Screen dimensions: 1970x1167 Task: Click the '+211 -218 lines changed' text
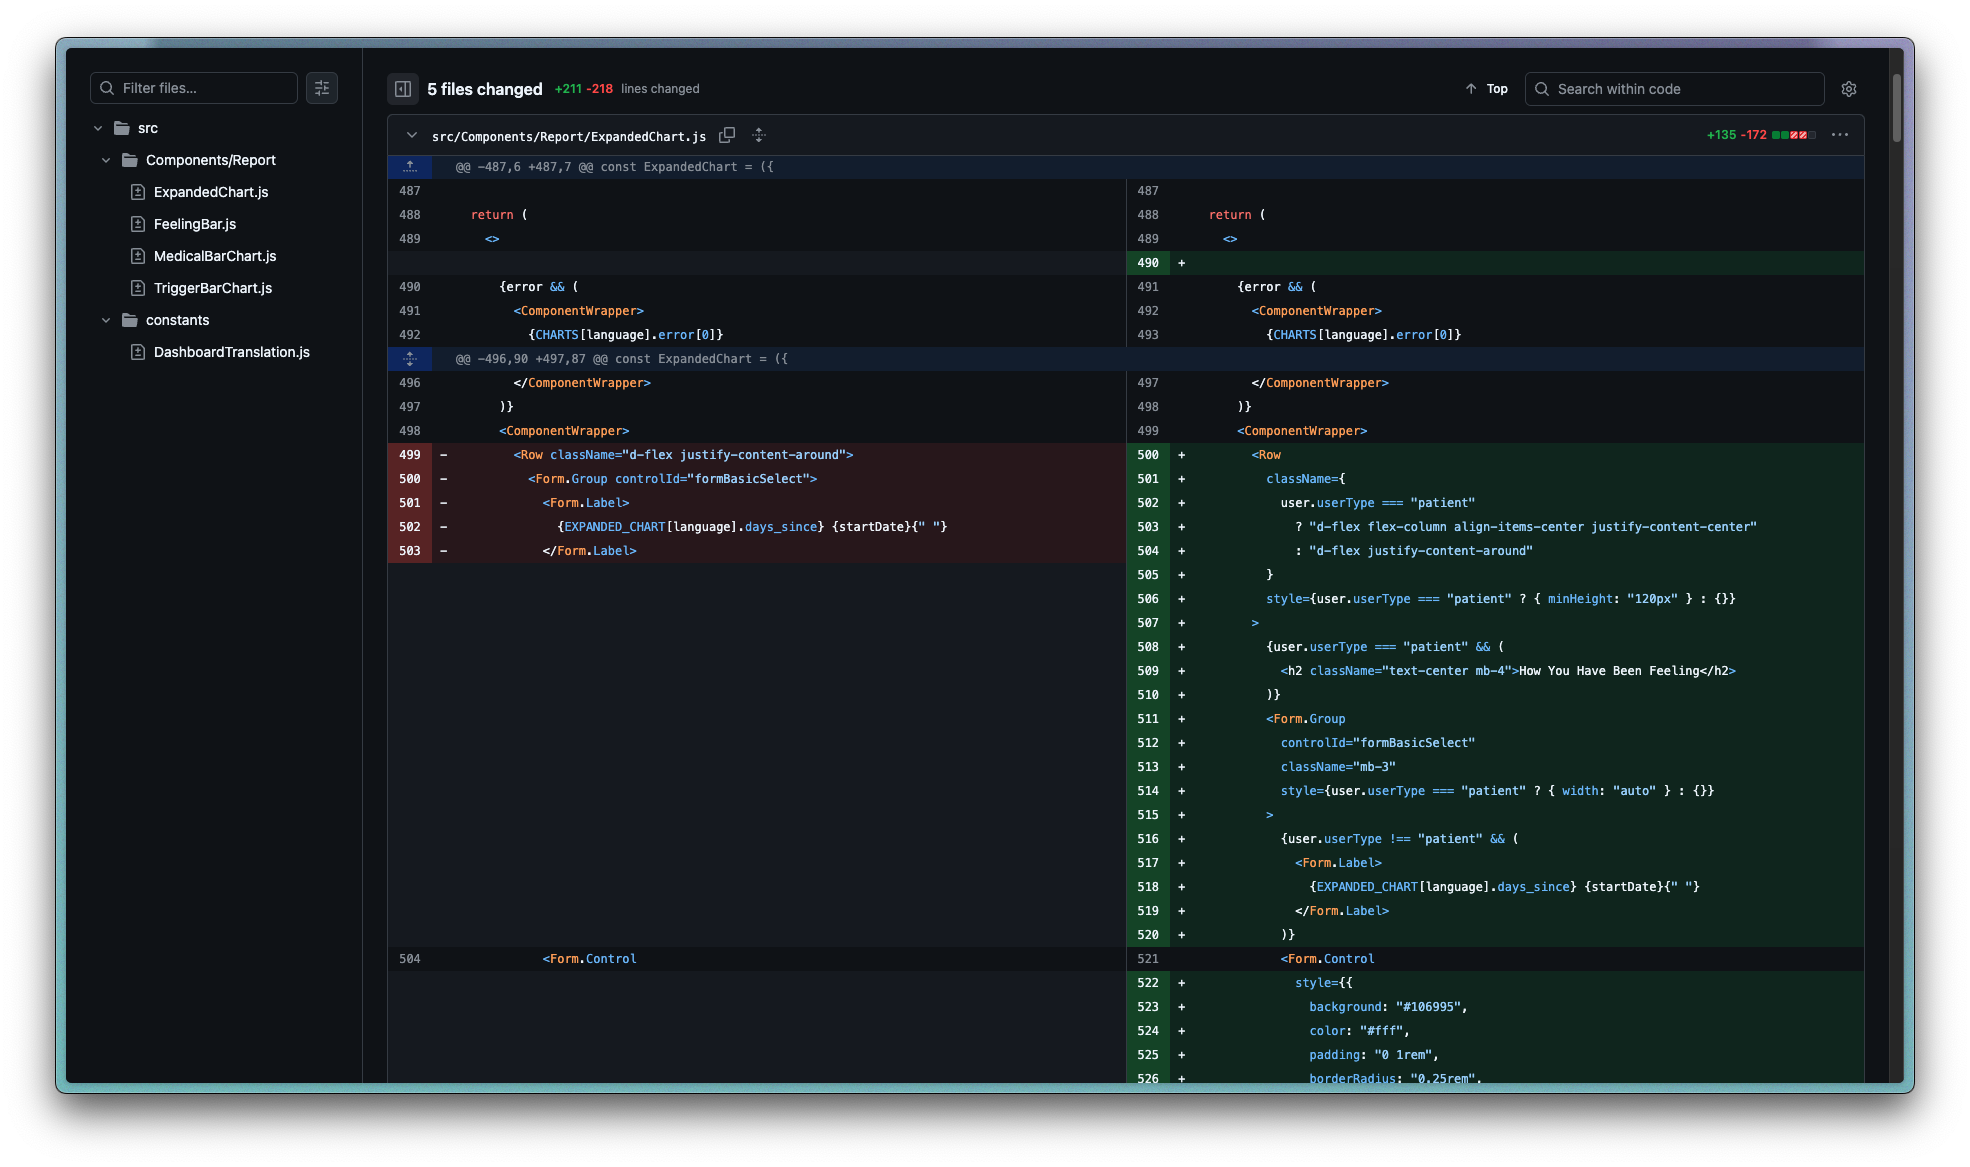(627, 89)
